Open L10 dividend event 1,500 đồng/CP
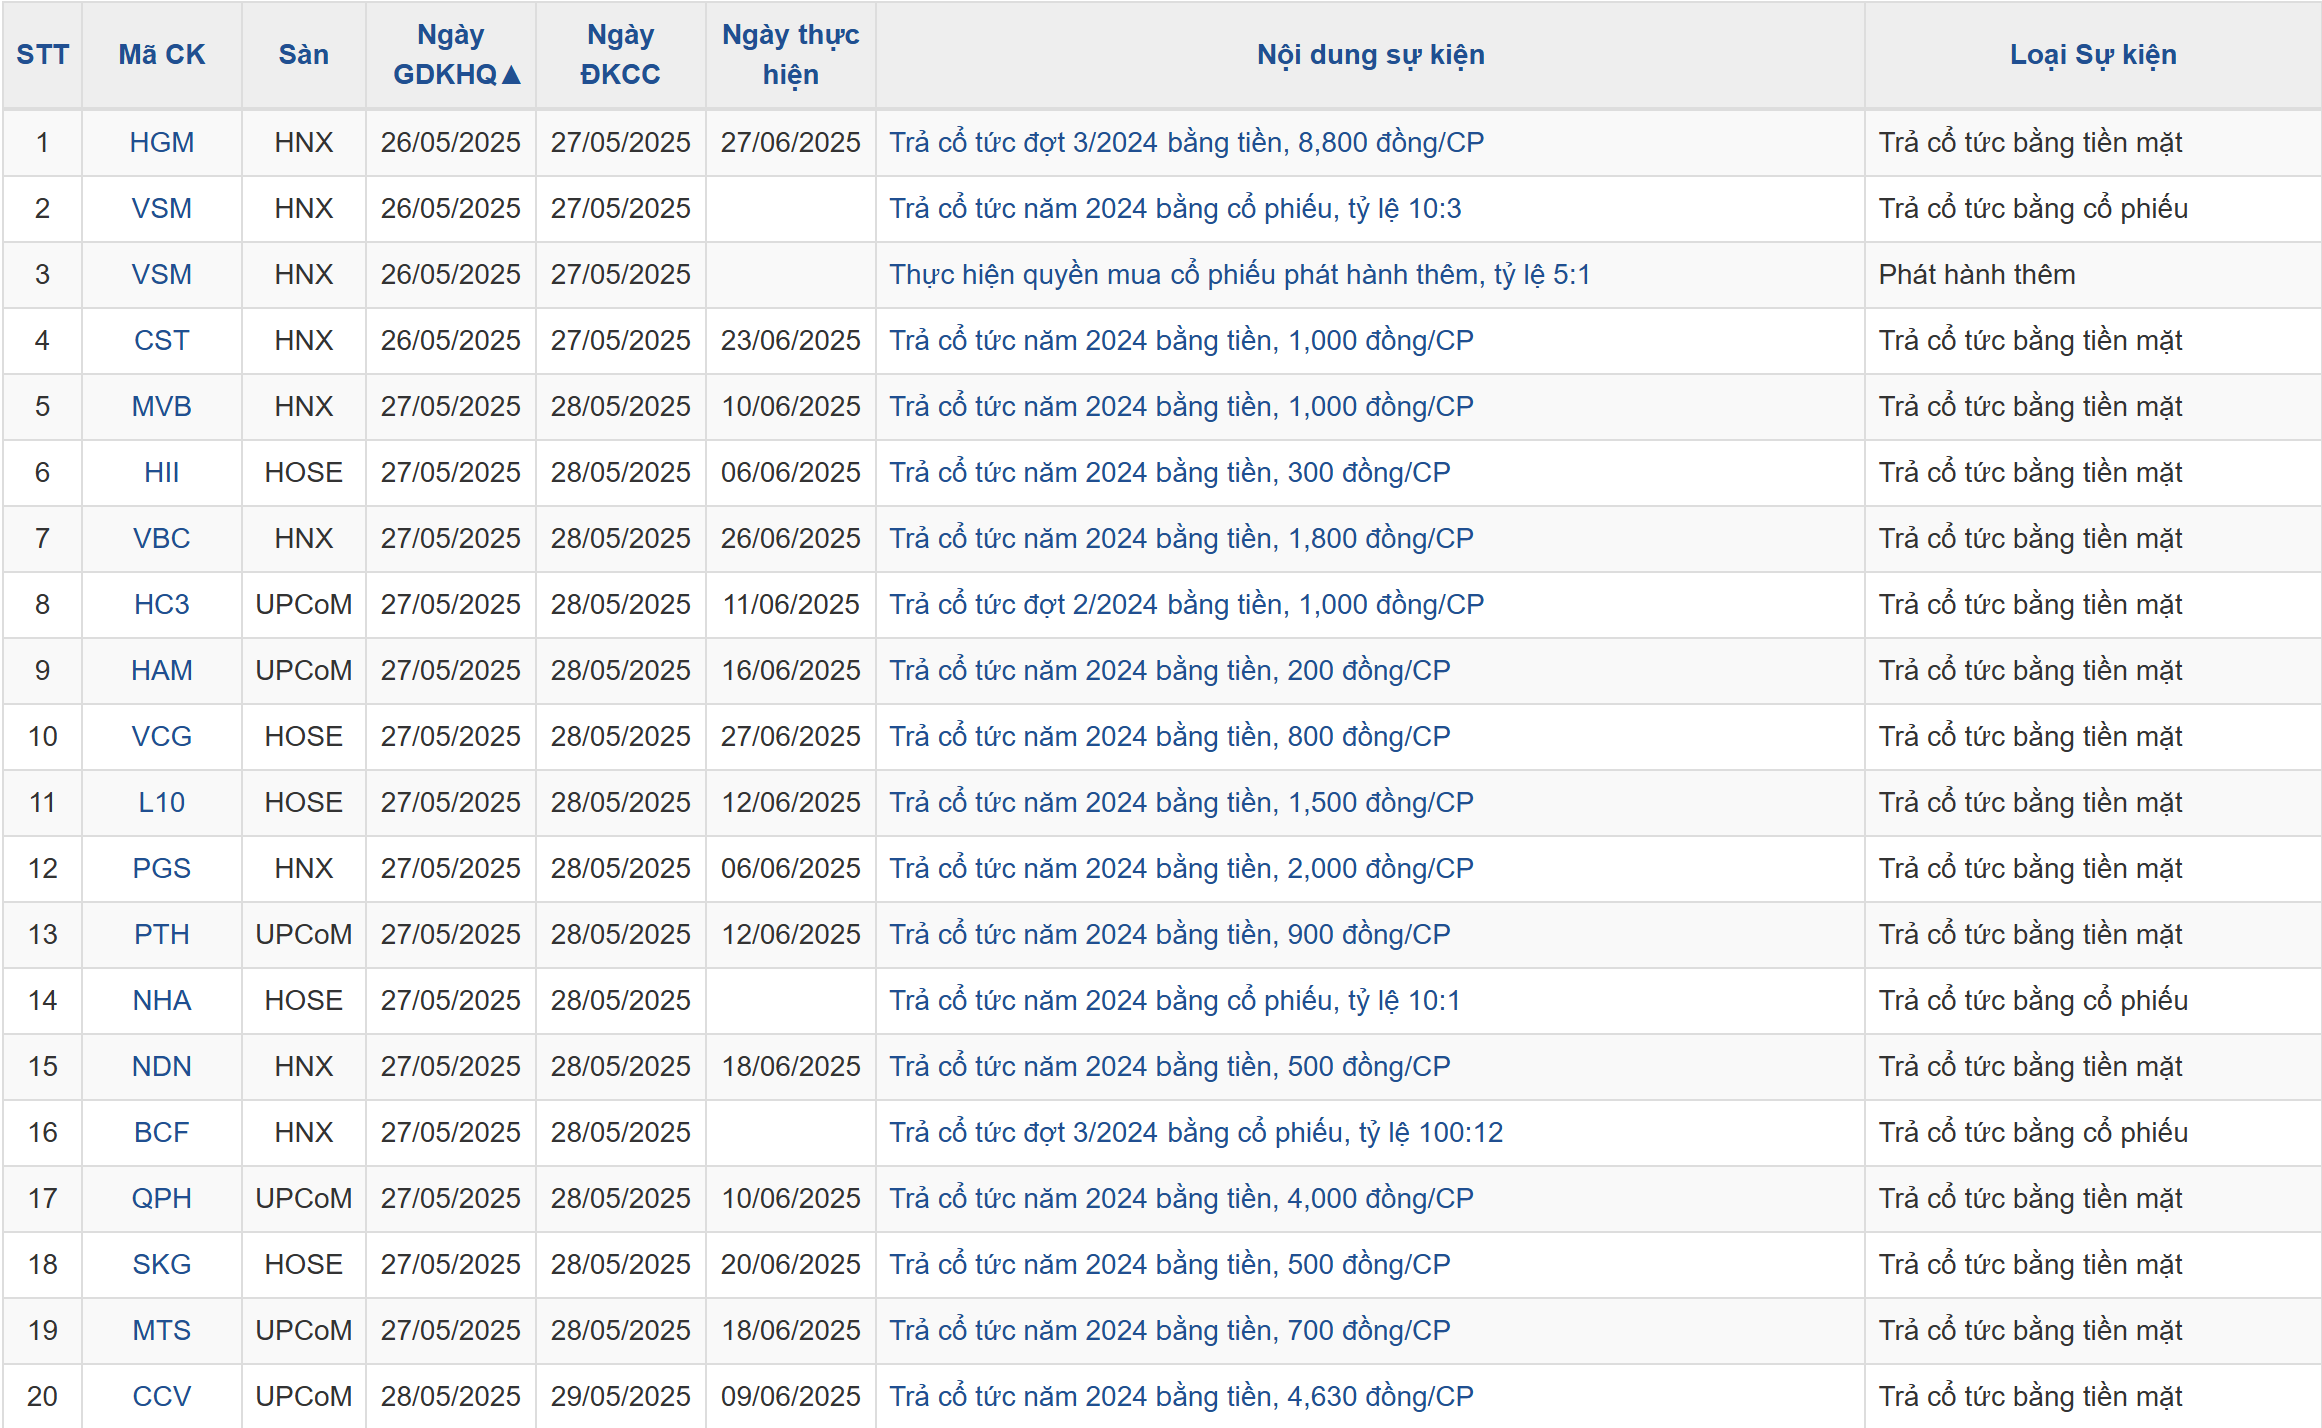This screenshot has height=1428, width=2322. coord(1182,803)
